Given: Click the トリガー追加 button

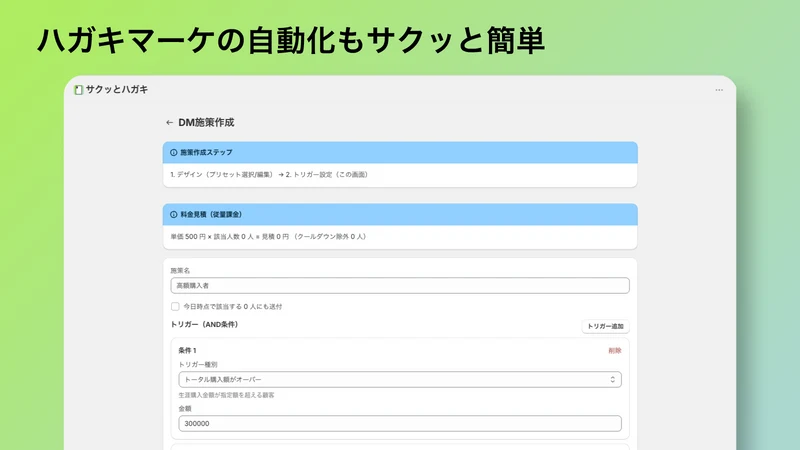Looking at the screenshot, I should click(605, 327).
